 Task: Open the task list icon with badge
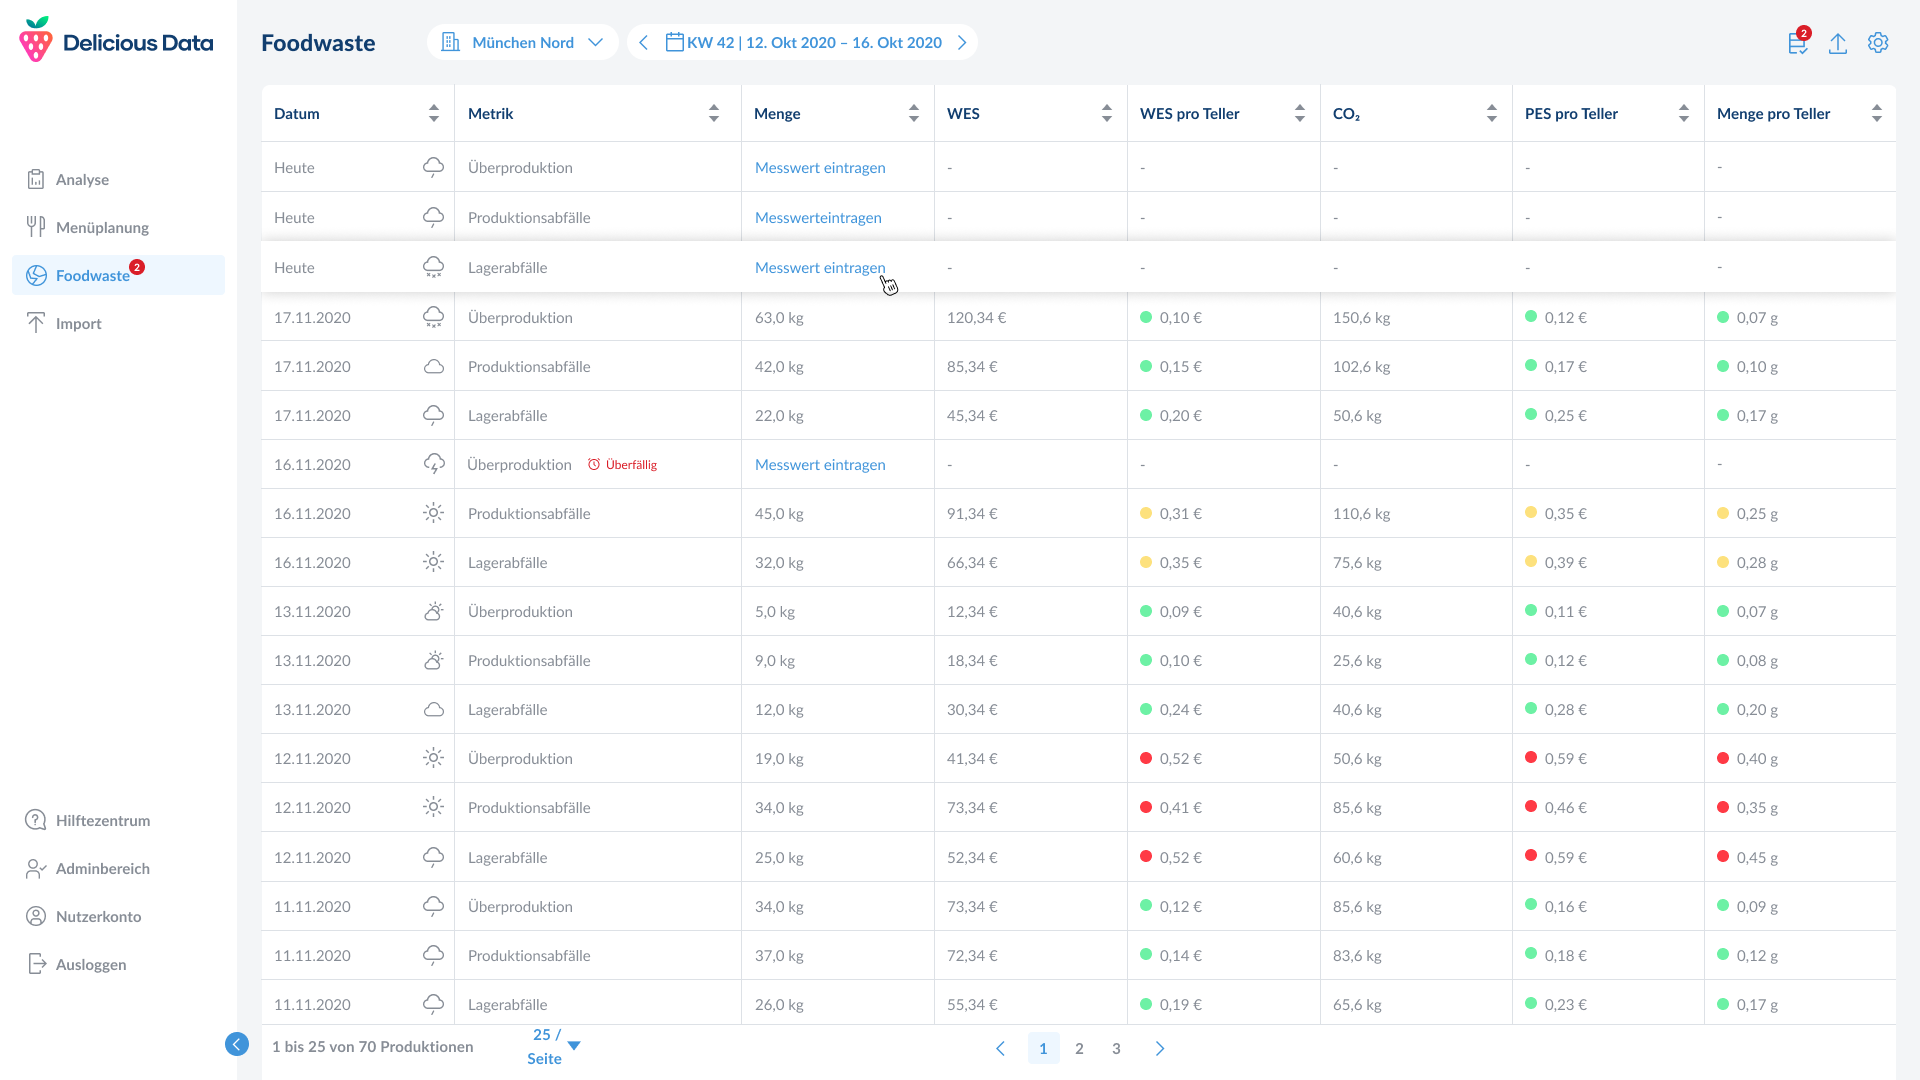pos(1798,43)
